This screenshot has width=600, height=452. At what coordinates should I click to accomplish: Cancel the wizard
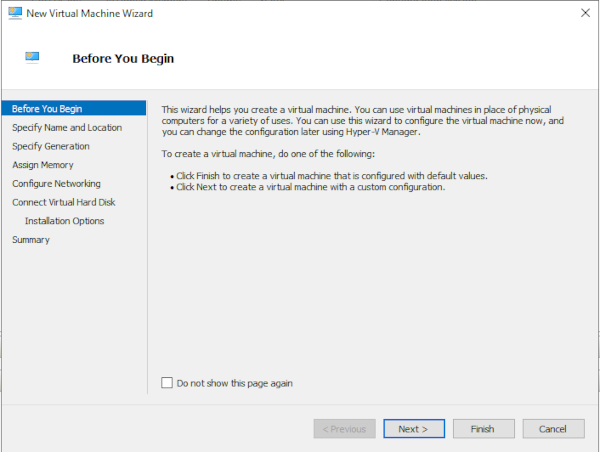click(x=553, y=429)
